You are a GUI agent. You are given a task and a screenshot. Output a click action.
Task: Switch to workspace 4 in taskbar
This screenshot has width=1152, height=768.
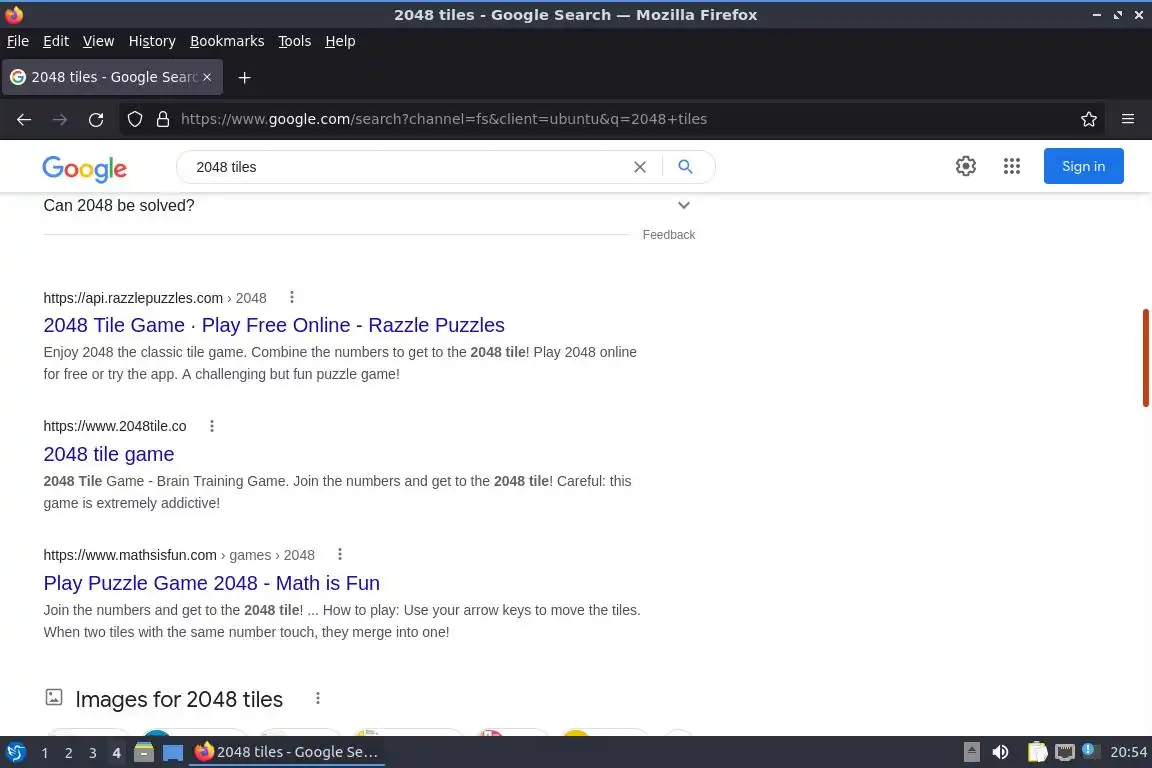tap(116, 753)
